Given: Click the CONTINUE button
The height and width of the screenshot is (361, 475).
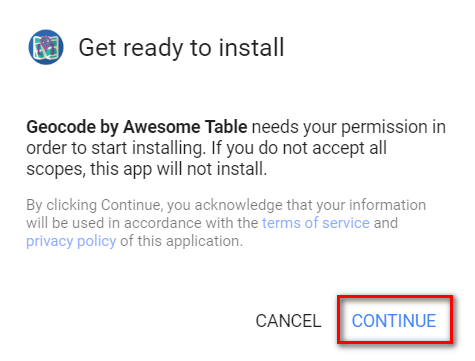Looking at the screenshot, I should (x=394, y=321).
